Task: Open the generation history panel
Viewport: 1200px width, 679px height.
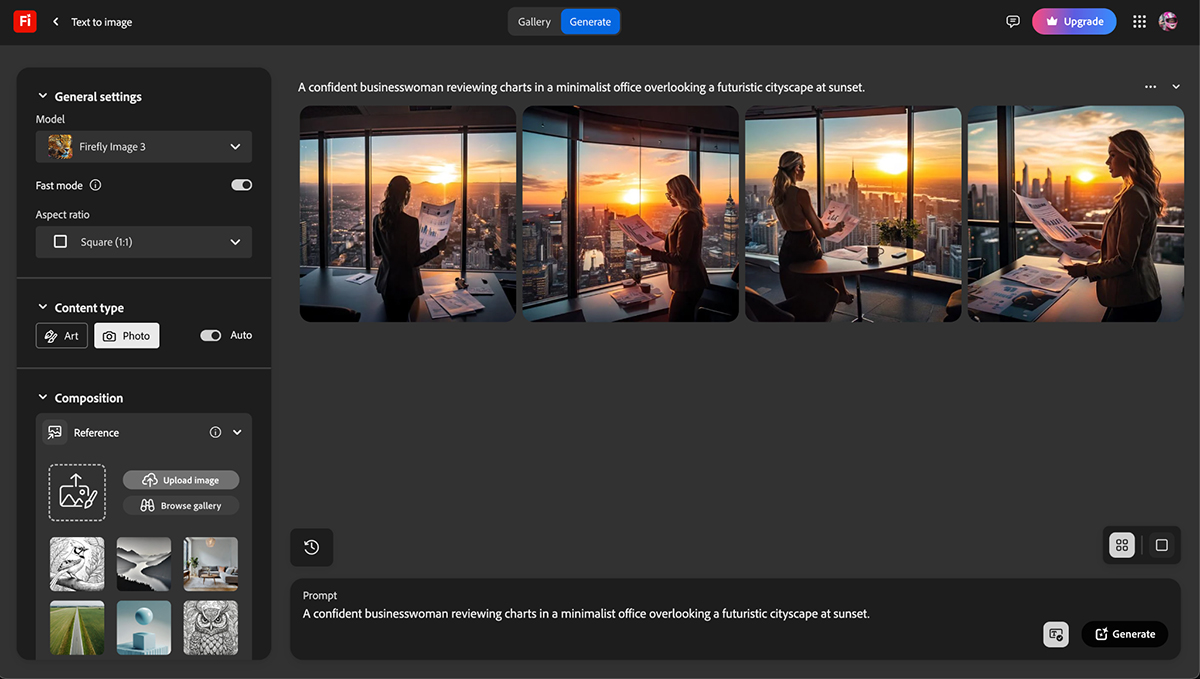Action: coord(311,547)
